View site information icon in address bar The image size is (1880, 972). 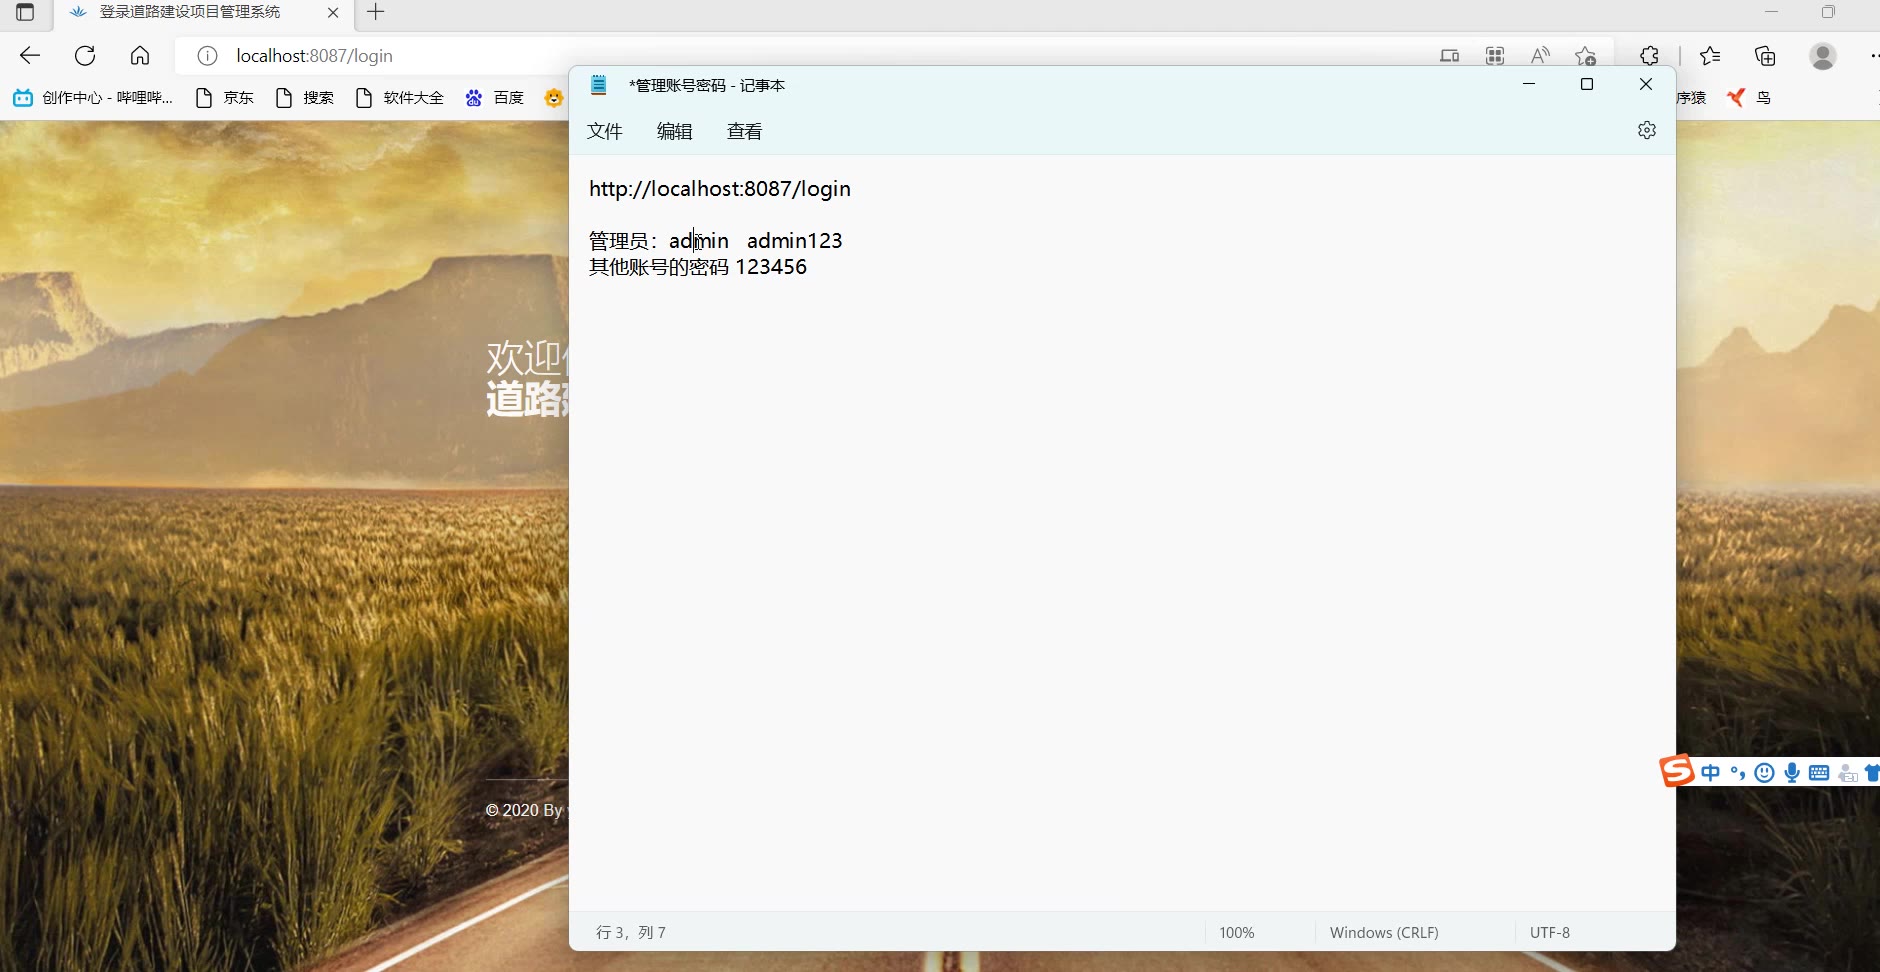tap(207, 56)
